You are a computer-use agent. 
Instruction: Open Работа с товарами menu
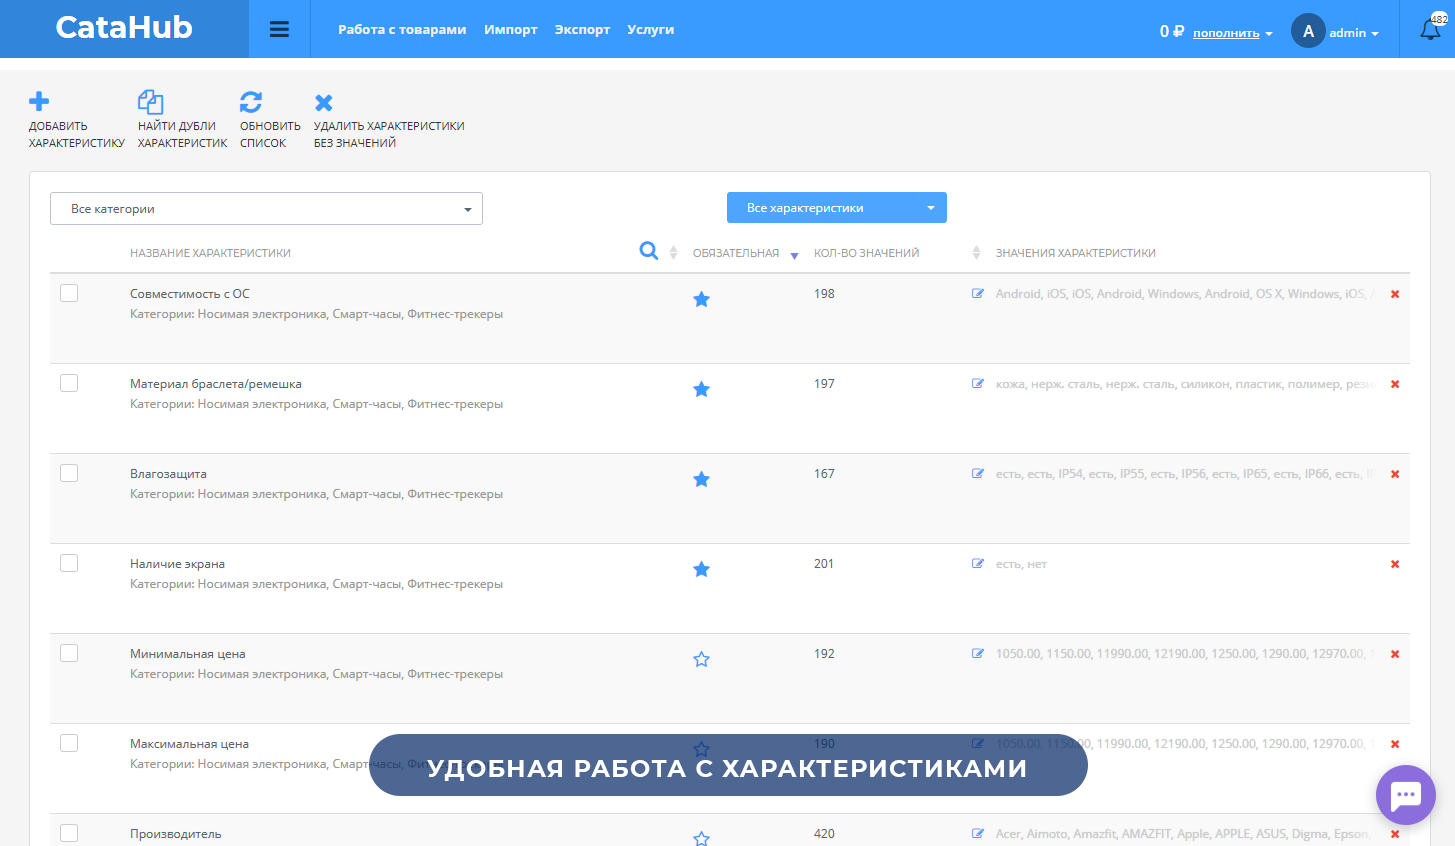tap(402, 29)
